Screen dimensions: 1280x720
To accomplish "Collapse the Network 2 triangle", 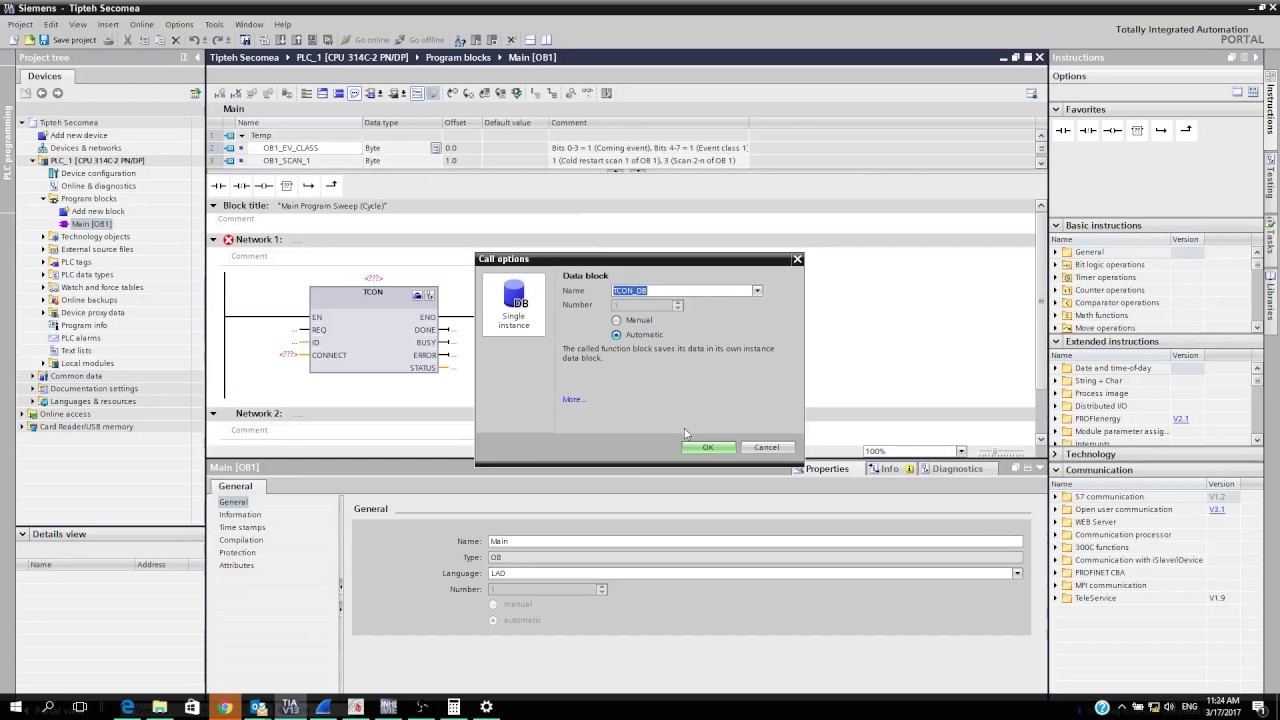I will 213,413.
